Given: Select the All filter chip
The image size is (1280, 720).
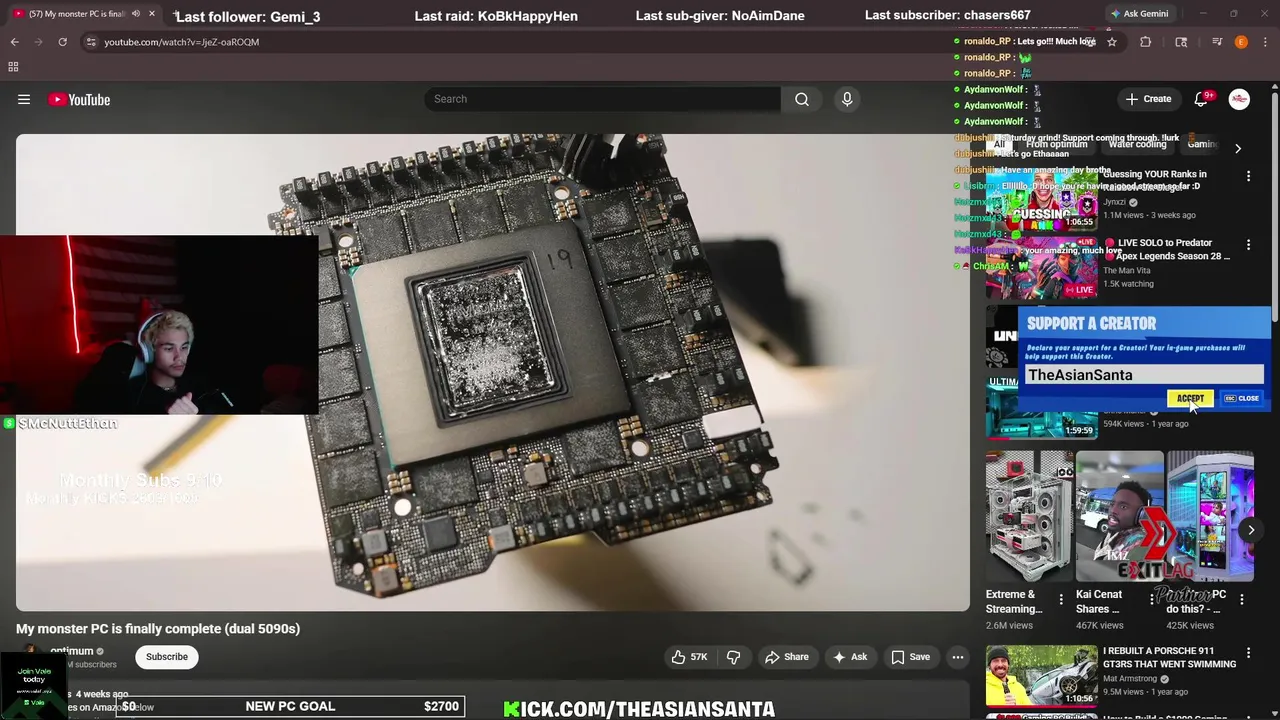Looking at the screenshot, I should (x=999, y=145).
